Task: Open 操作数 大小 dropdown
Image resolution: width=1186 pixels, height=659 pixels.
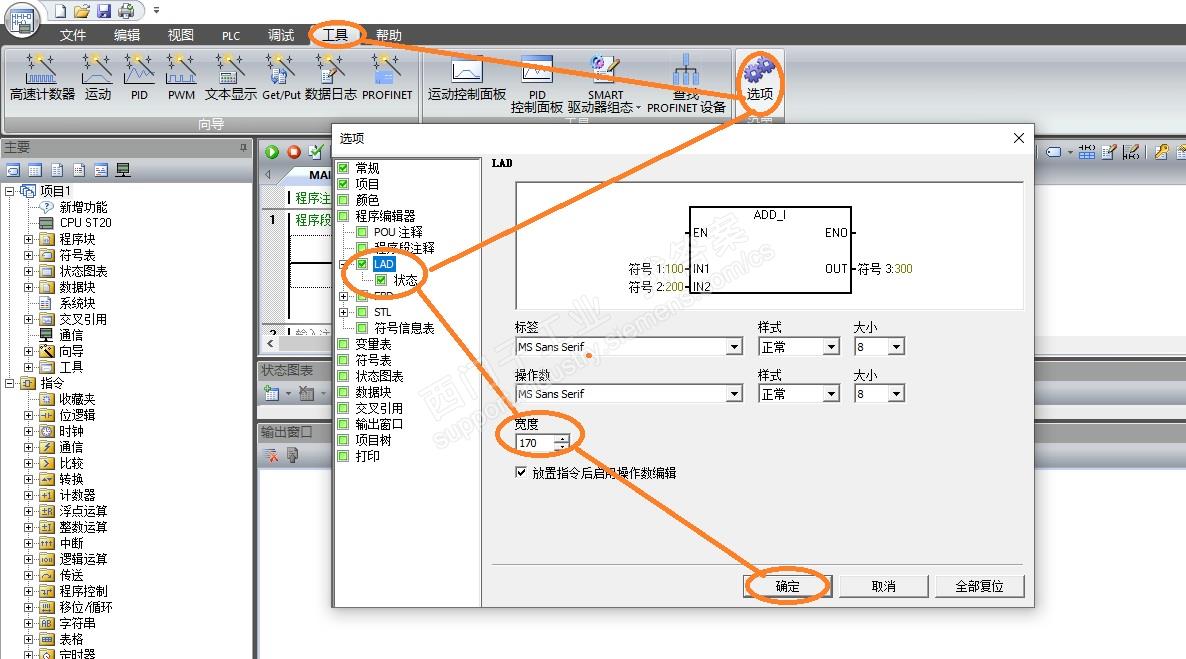Action: pyautogui.click(x=896, y=393)
